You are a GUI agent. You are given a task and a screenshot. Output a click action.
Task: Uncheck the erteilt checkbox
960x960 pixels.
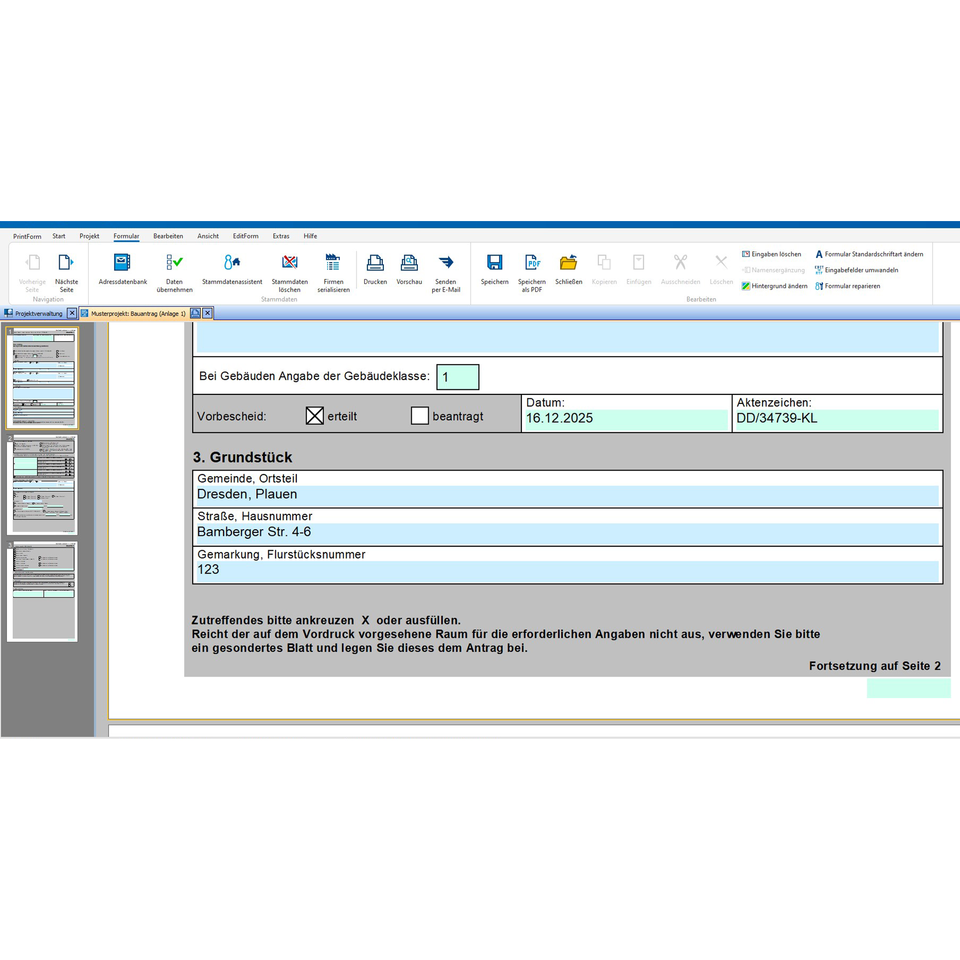click(x=315, y=416)
